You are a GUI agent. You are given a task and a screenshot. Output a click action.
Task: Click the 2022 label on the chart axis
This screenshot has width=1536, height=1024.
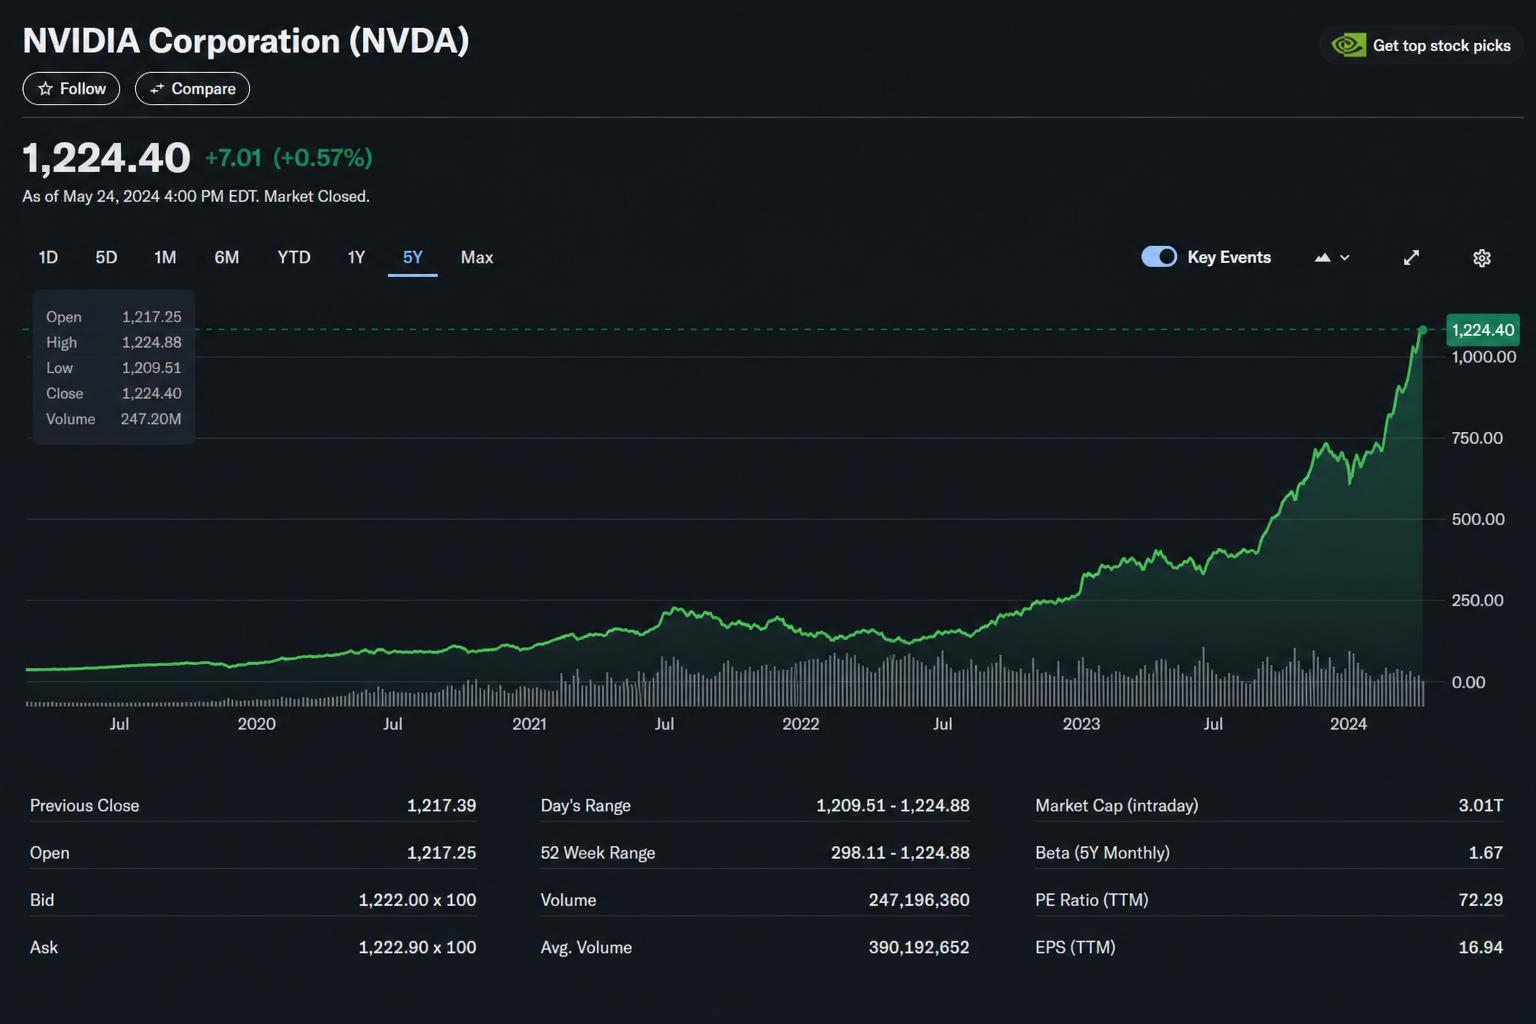(x=800, y=724)
